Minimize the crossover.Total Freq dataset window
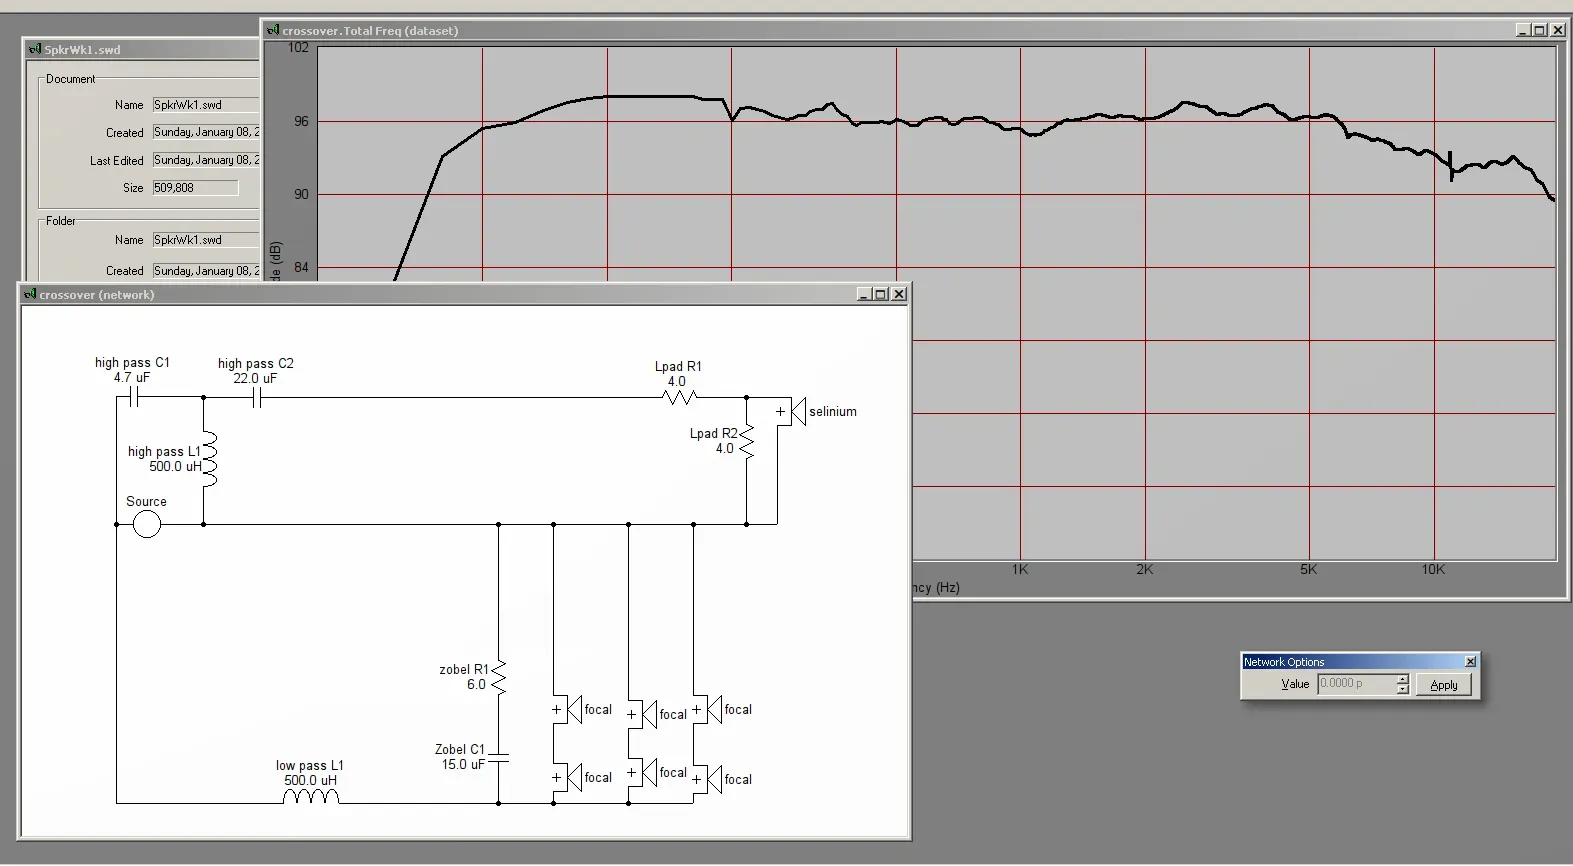Viewport: 1573px width, 866px height. click(1523, 30)
